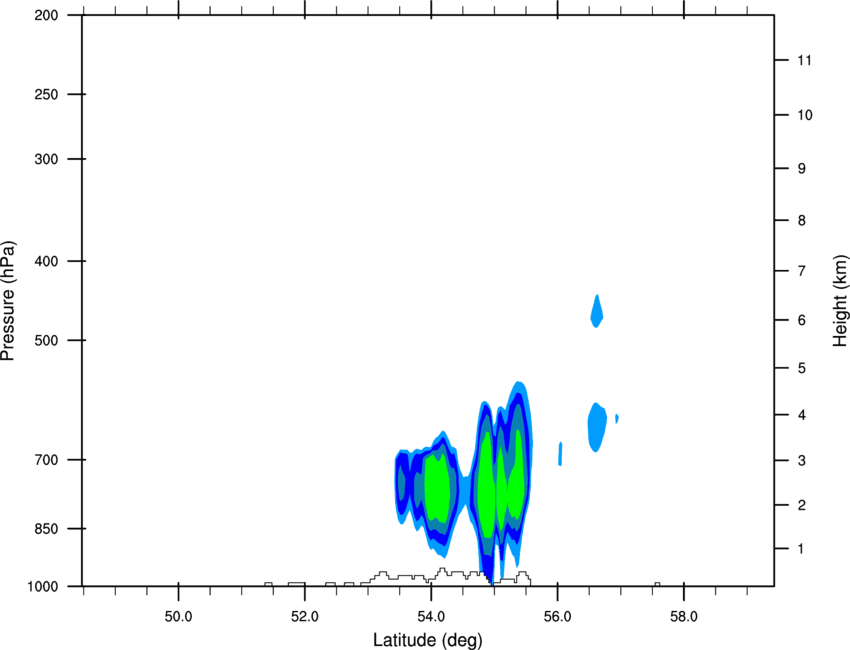This screenshot has height=650, width=850.
Task: Pick the height label 3 km
Action: pos(802,461)
